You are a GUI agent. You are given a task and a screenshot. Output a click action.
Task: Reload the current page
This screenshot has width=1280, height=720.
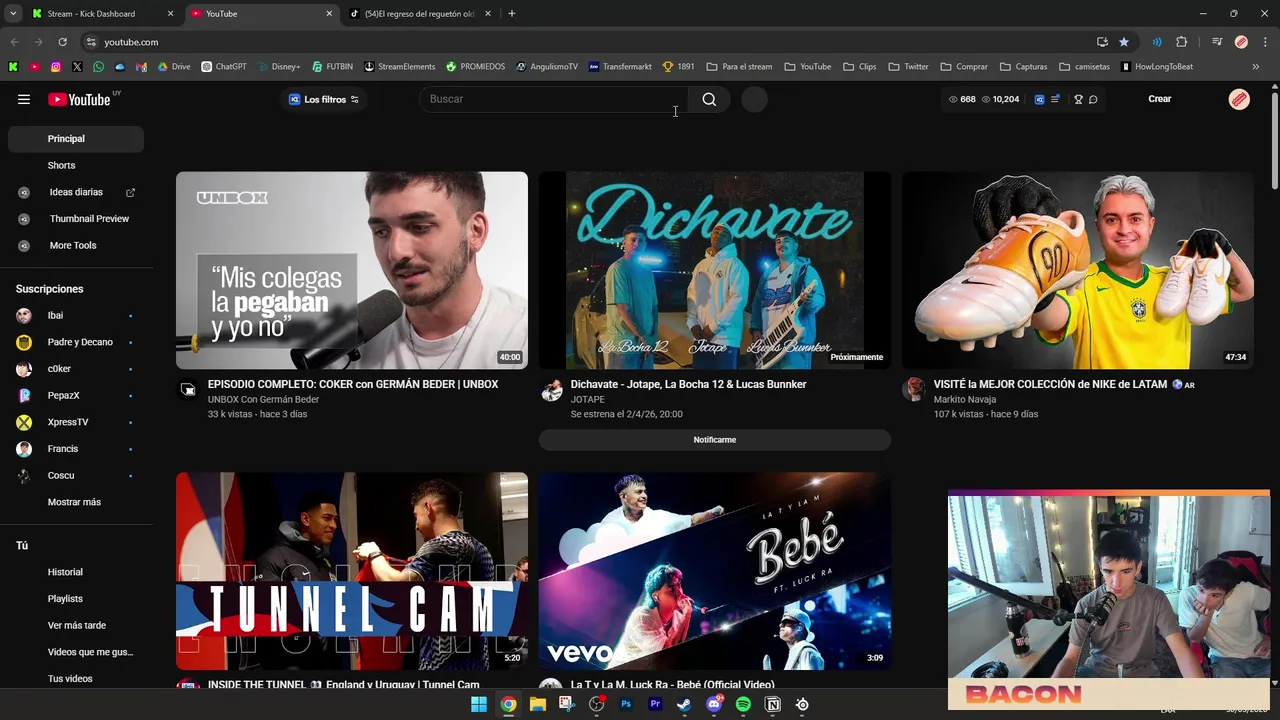tap(62, 42)
